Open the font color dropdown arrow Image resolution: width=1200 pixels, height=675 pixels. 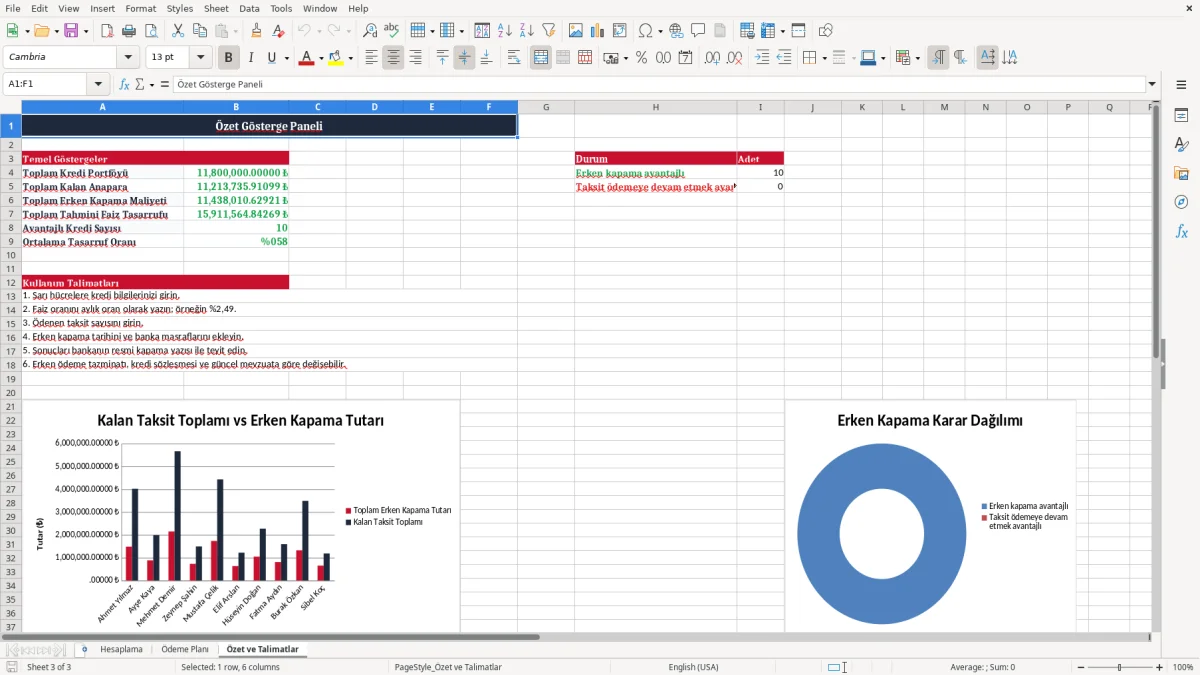point(320,58)
